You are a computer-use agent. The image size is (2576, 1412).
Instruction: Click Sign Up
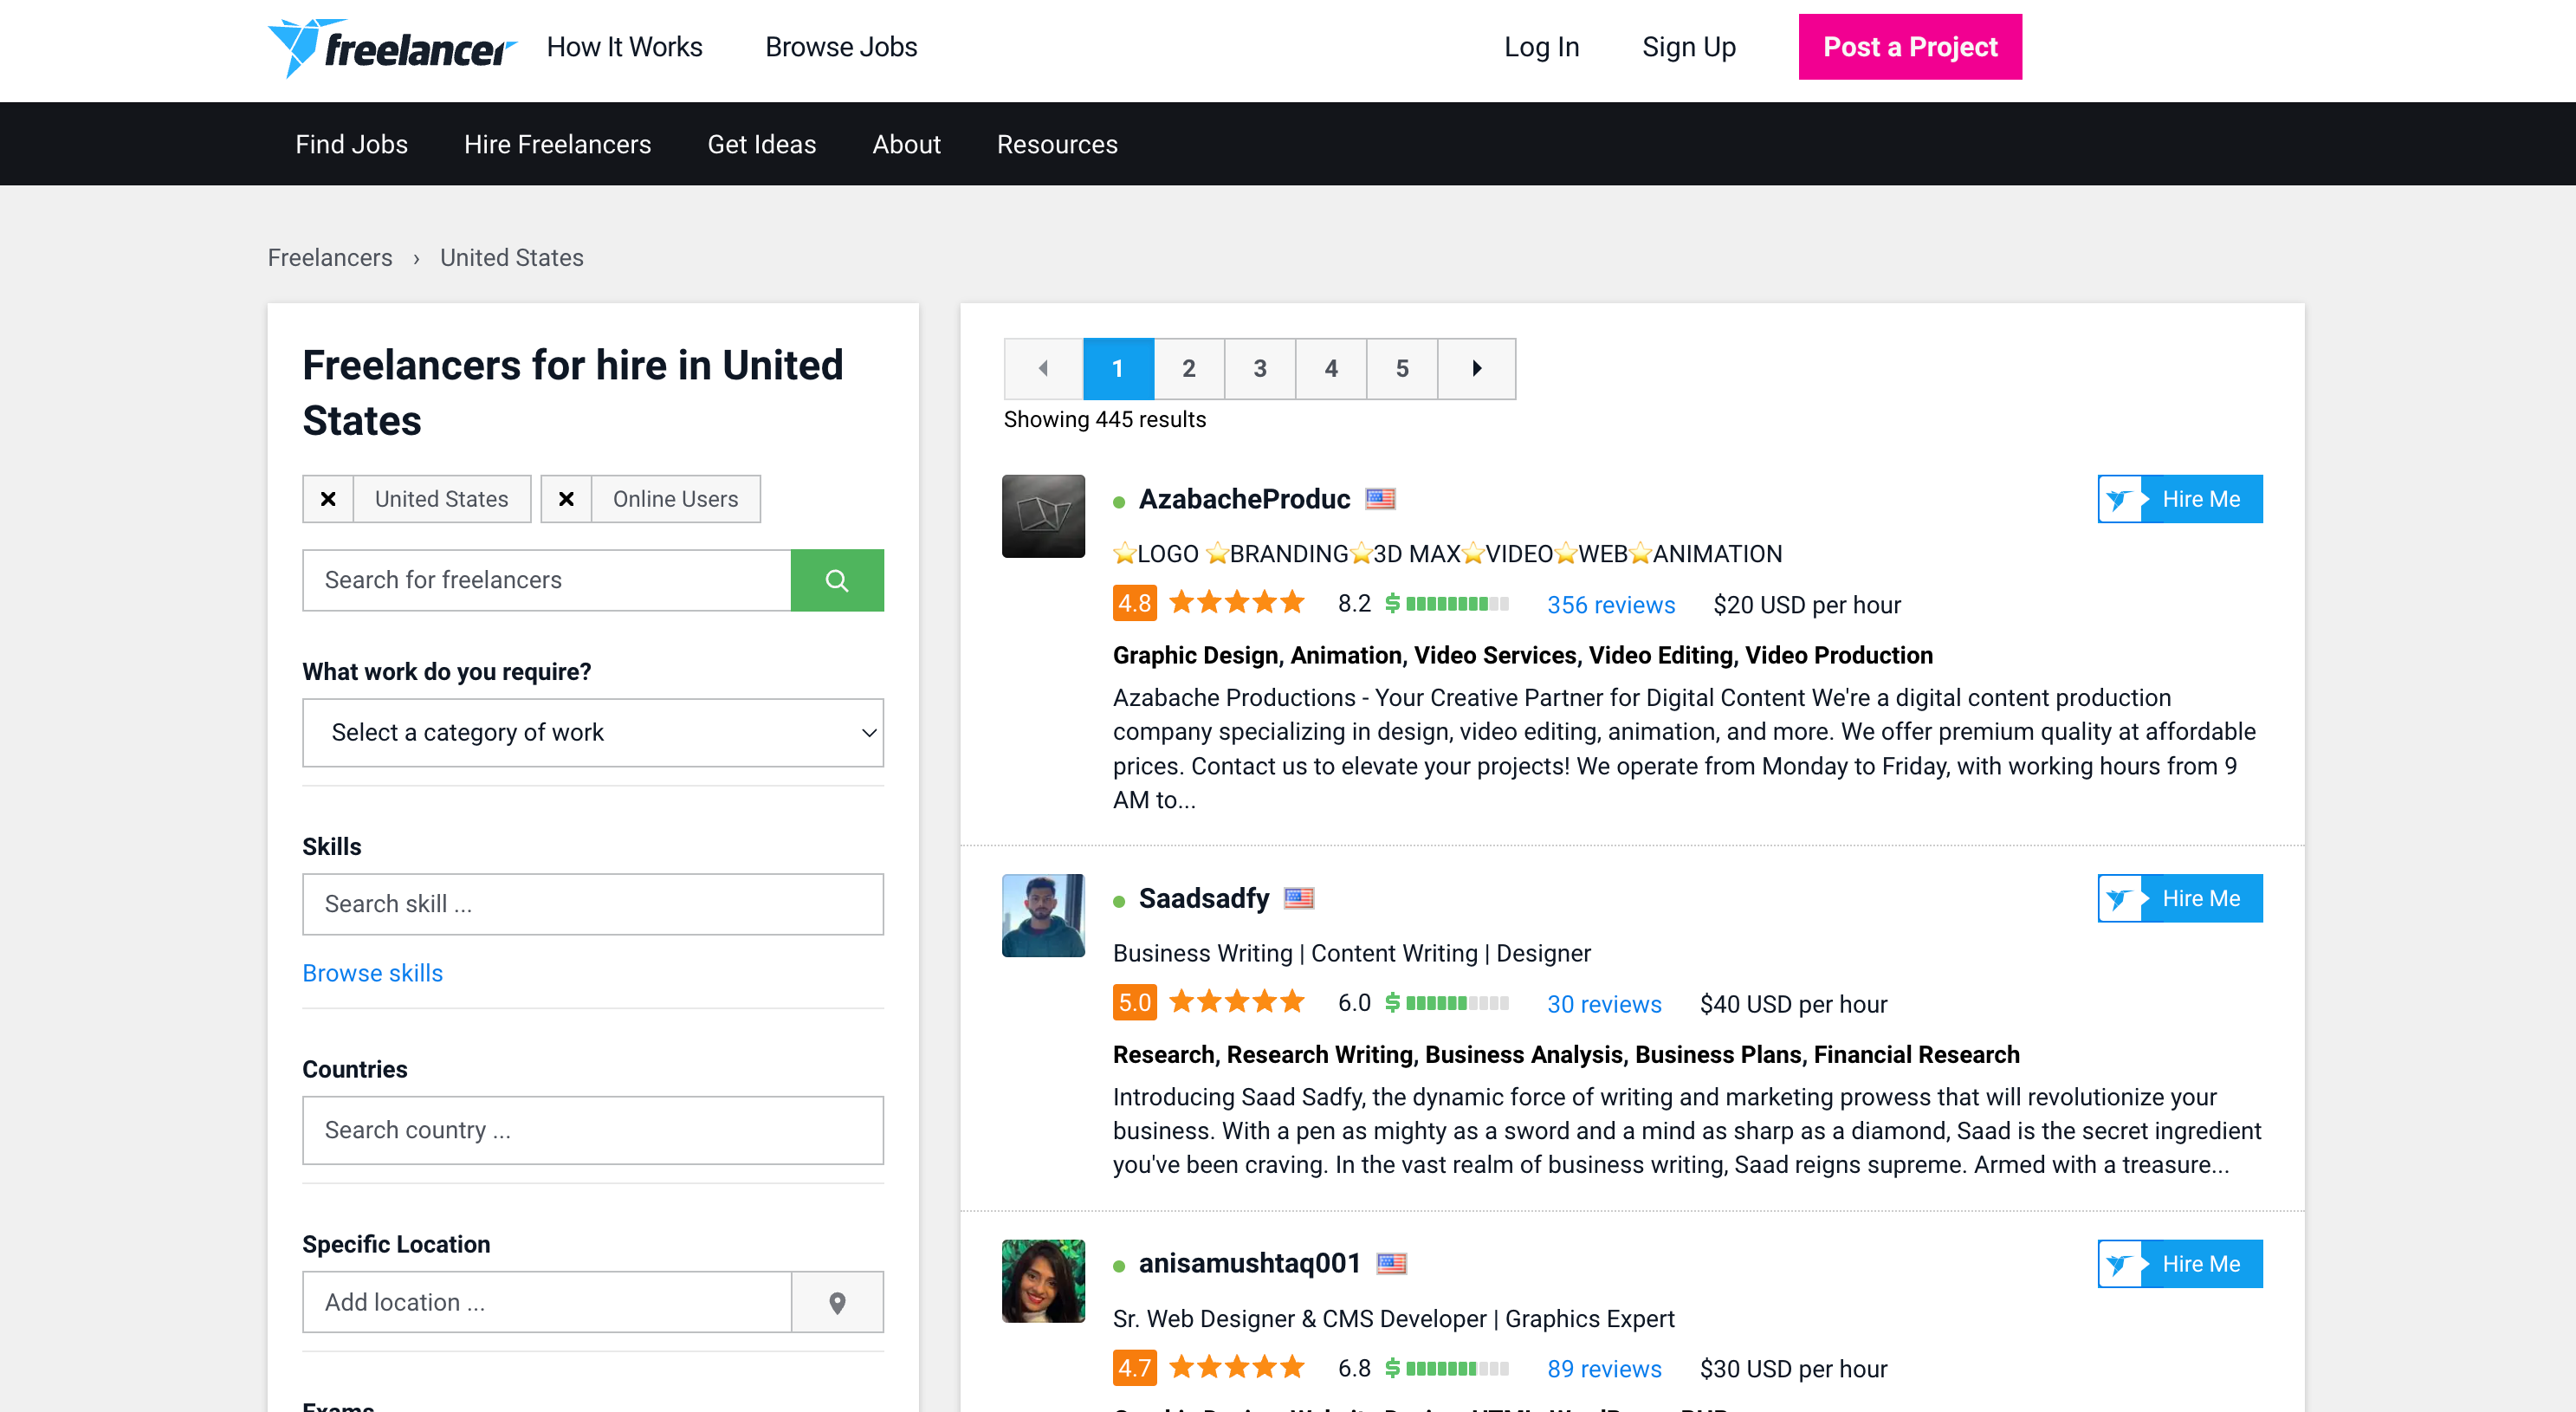[x=1688, y=47]
